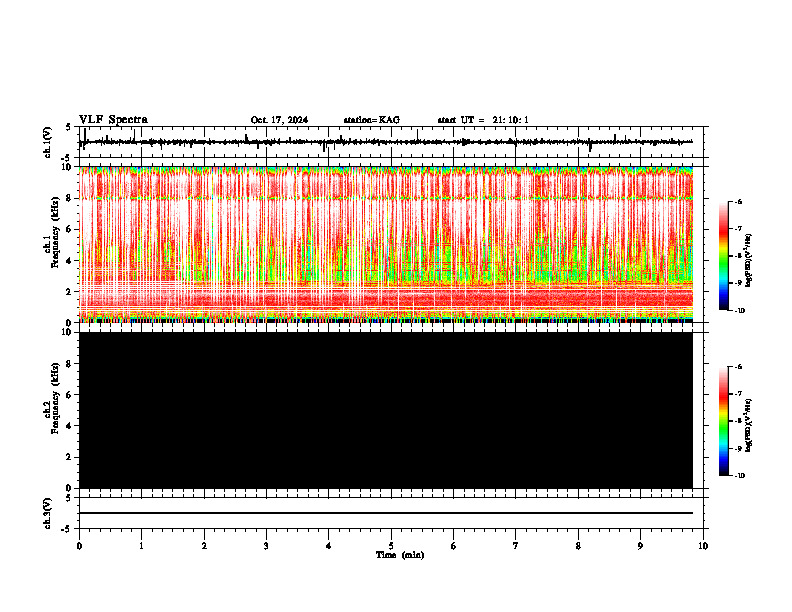Pick the ch.2 spectrogram color scale bar

point(723,421)
